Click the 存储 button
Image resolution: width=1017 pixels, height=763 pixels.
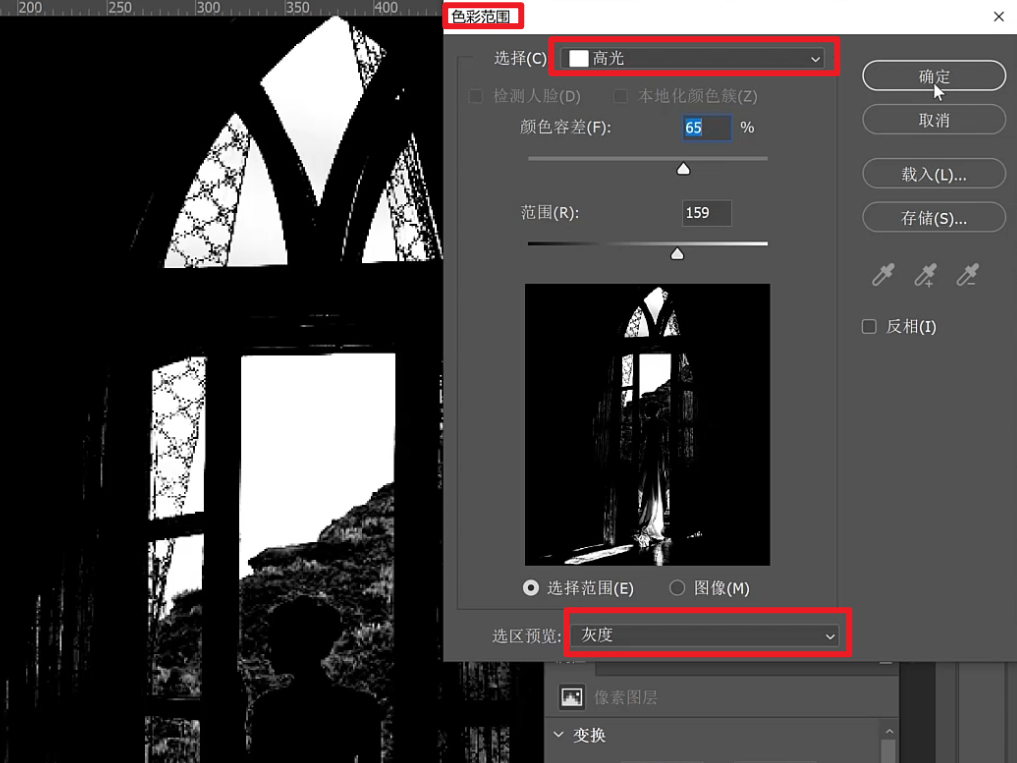point(934,217)
